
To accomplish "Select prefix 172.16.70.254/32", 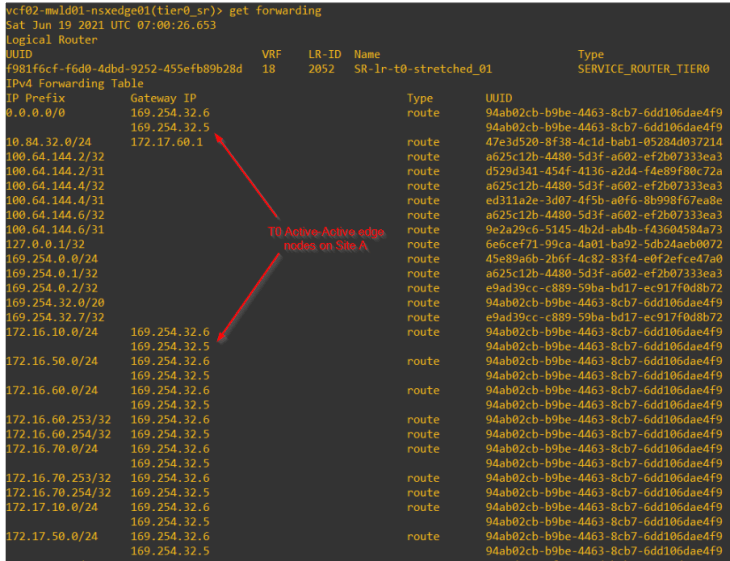I will [x=58, y=493].
